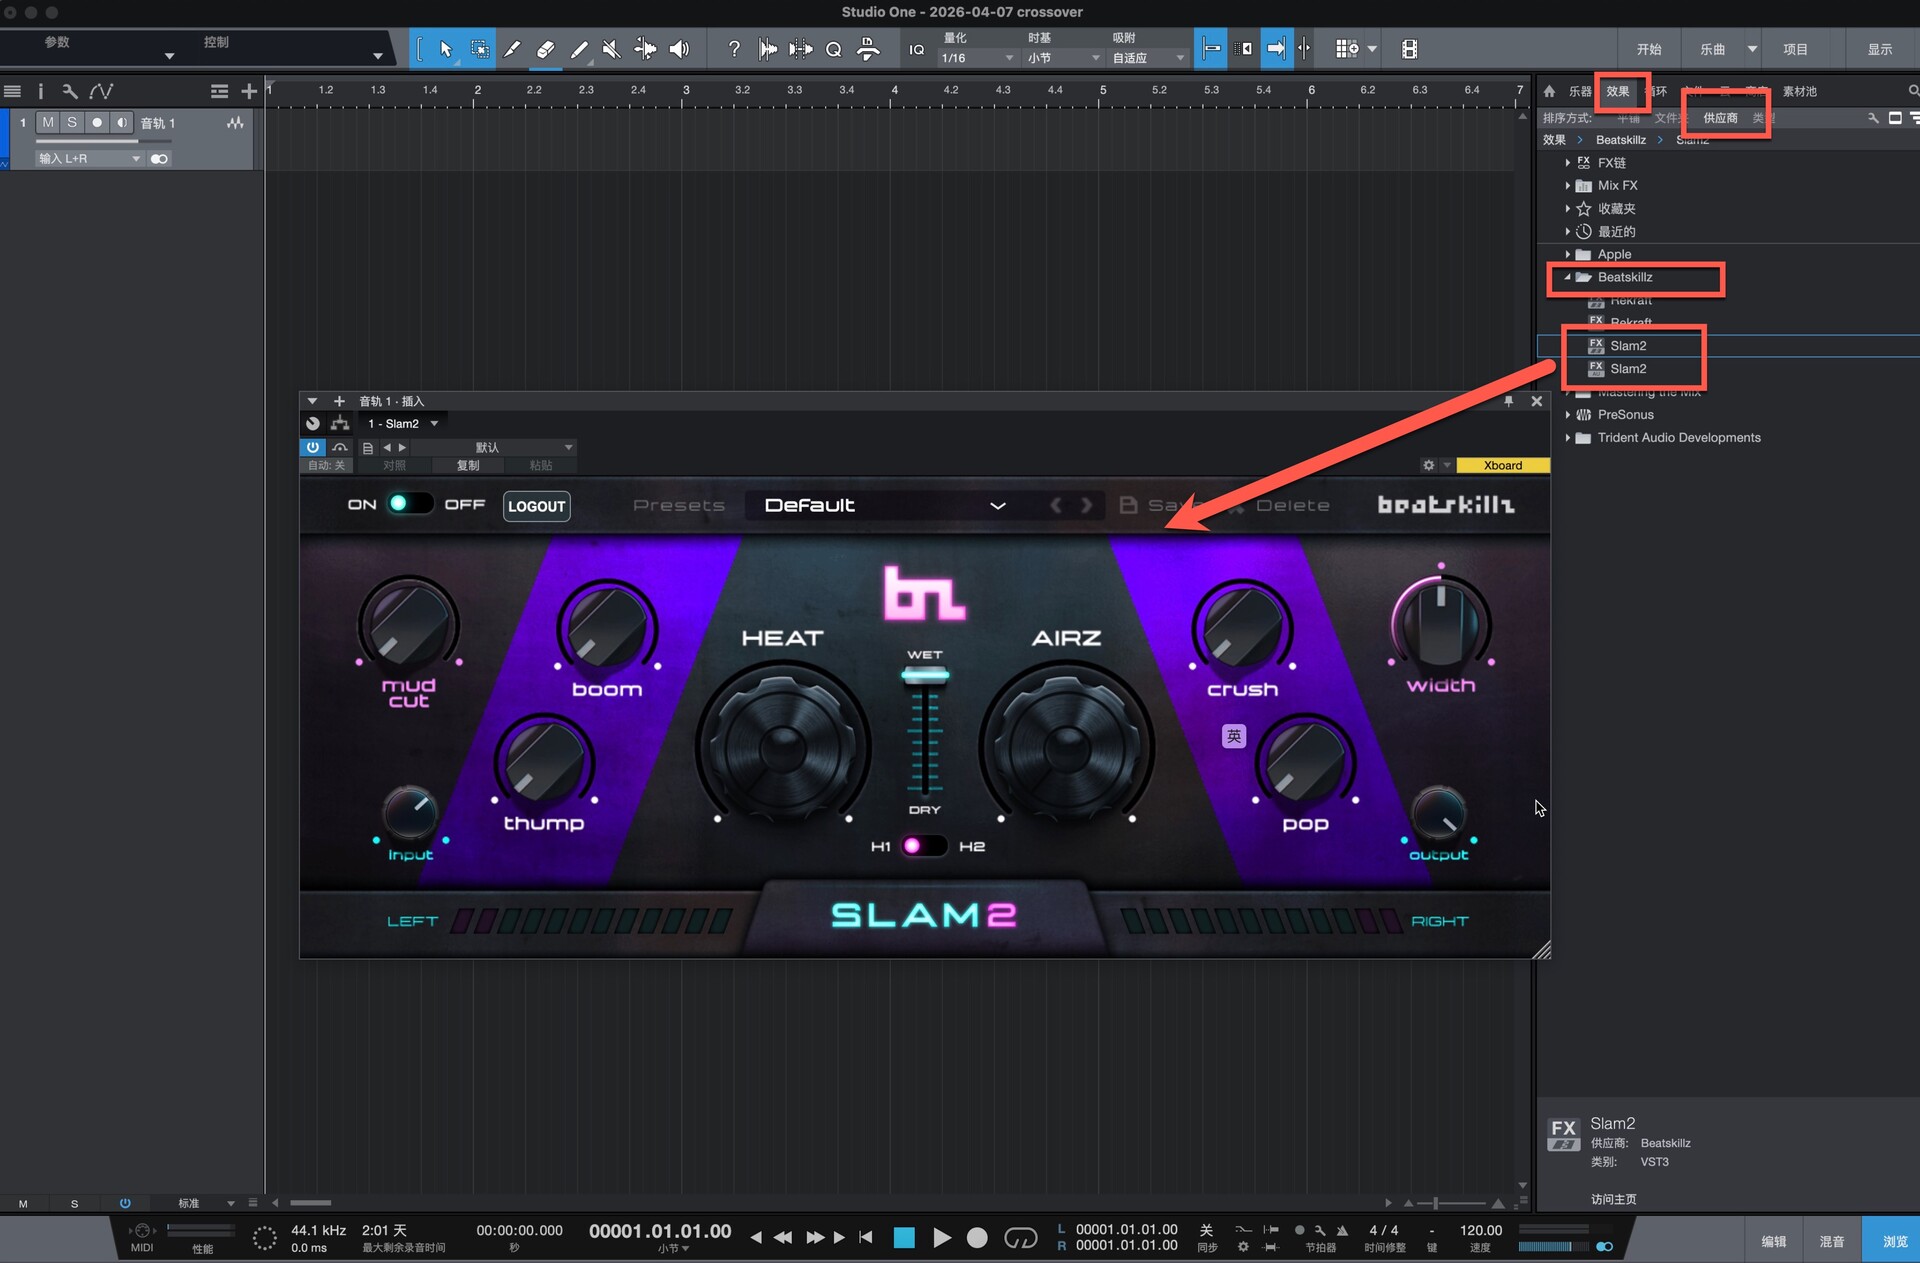Viewport: 1920px width, 1263px height.
Task: Click the play button in transport
Action: (x=942, y=1238)
